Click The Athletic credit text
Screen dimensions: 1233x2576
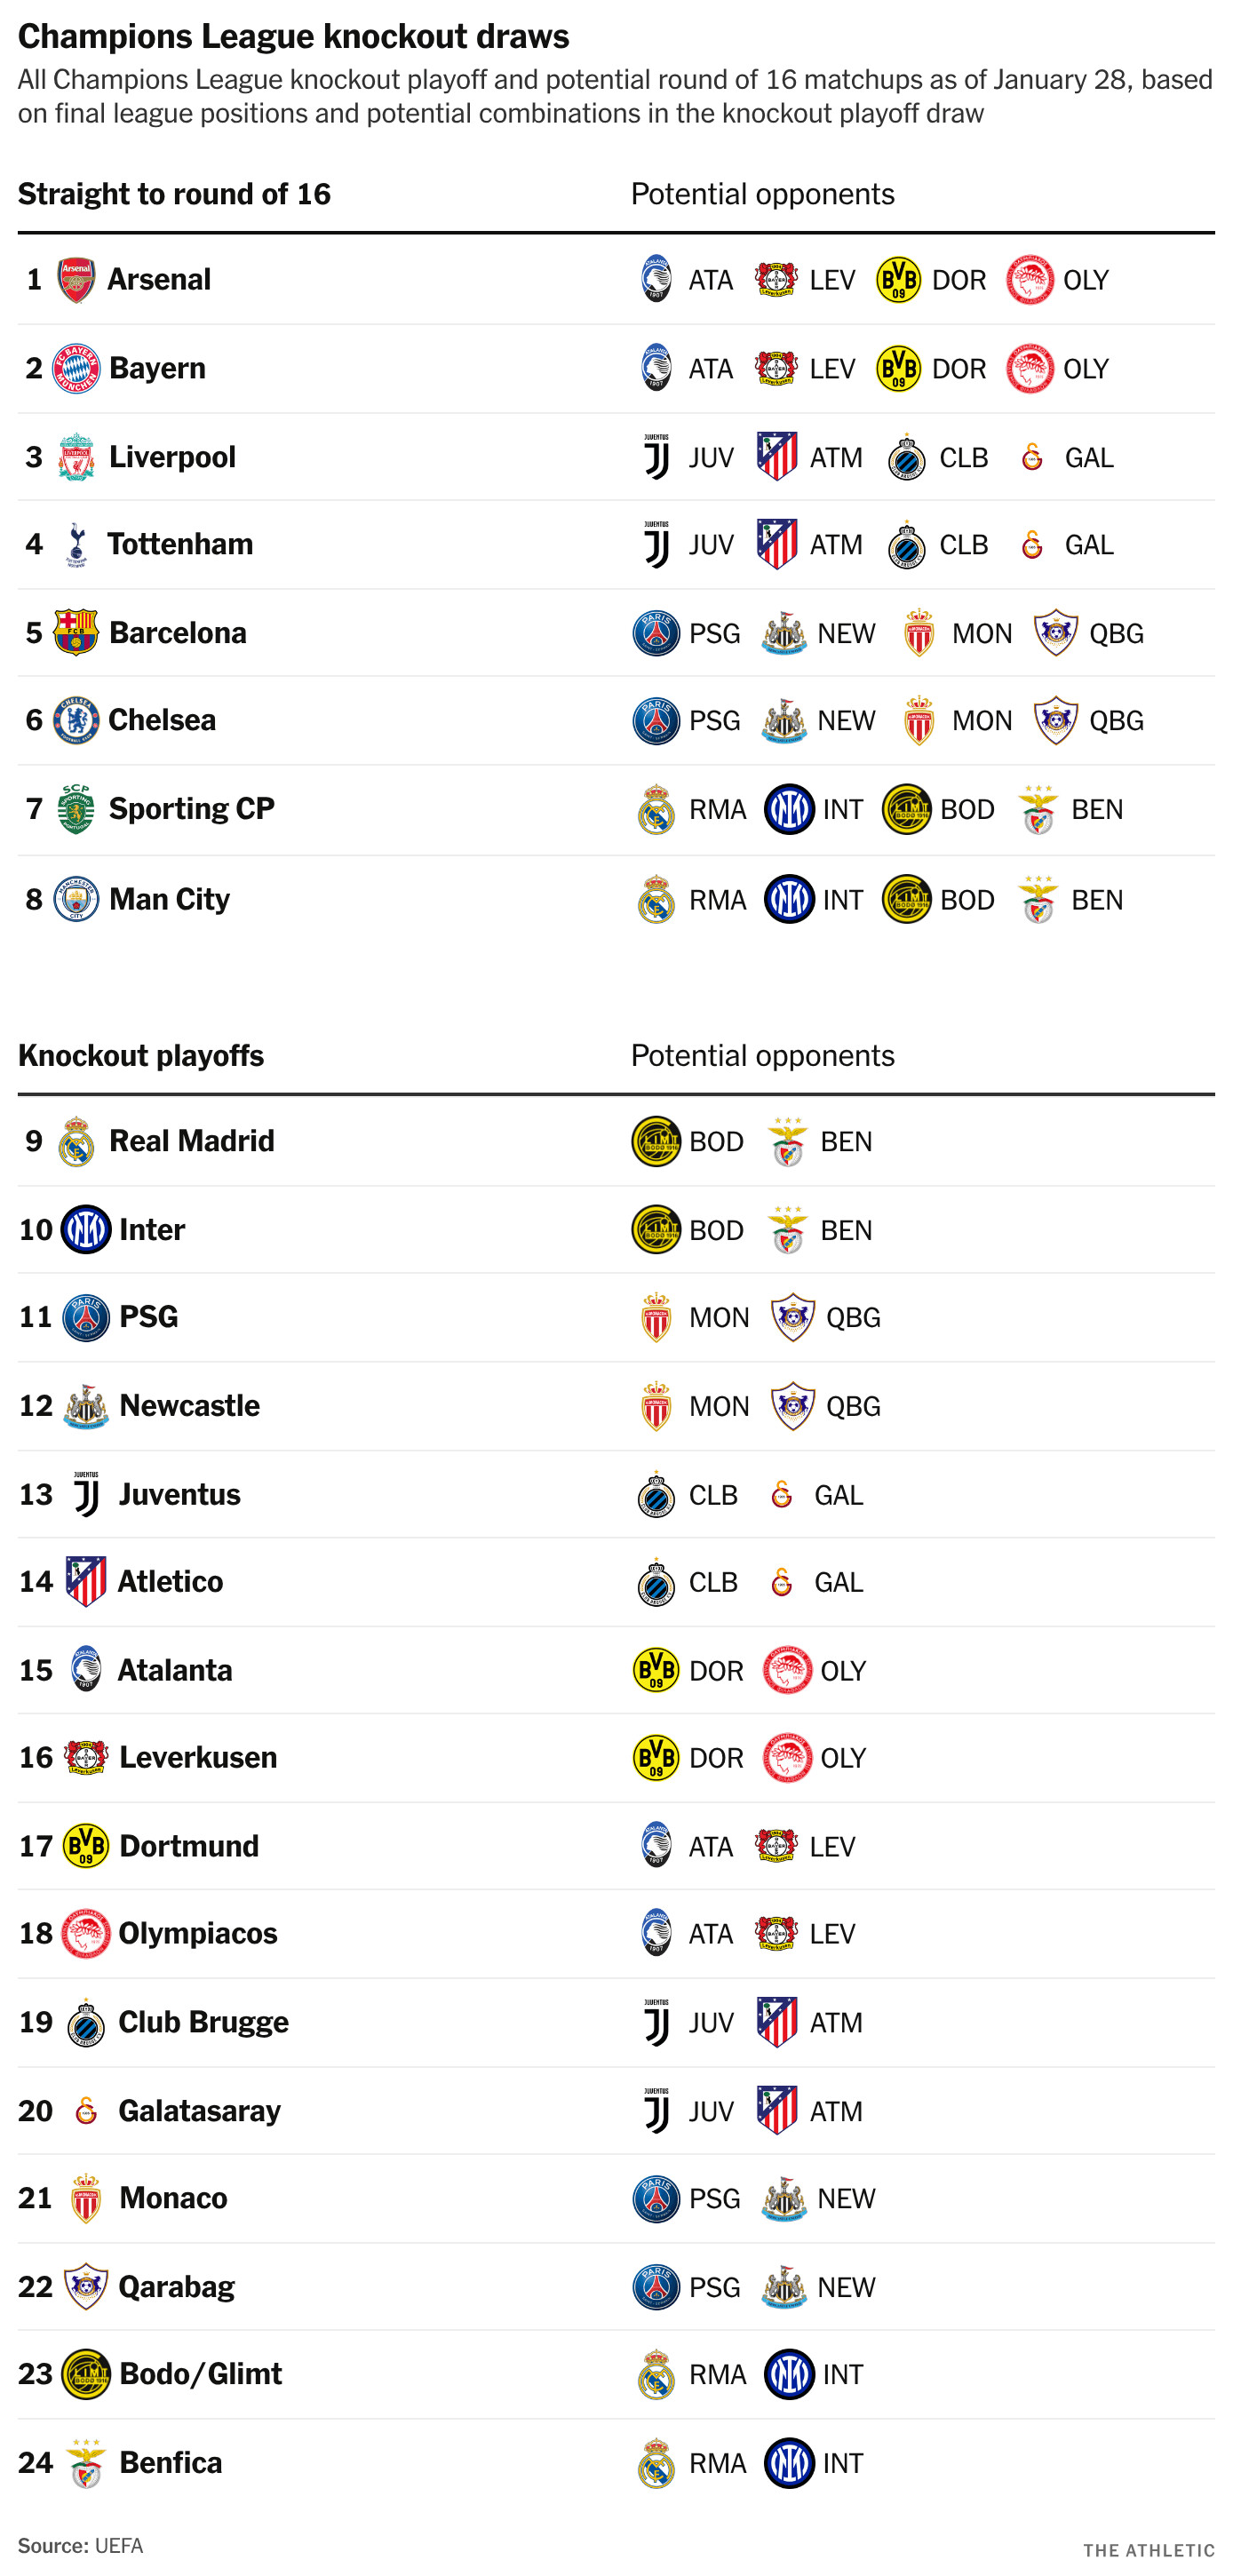[1149, 2551]
